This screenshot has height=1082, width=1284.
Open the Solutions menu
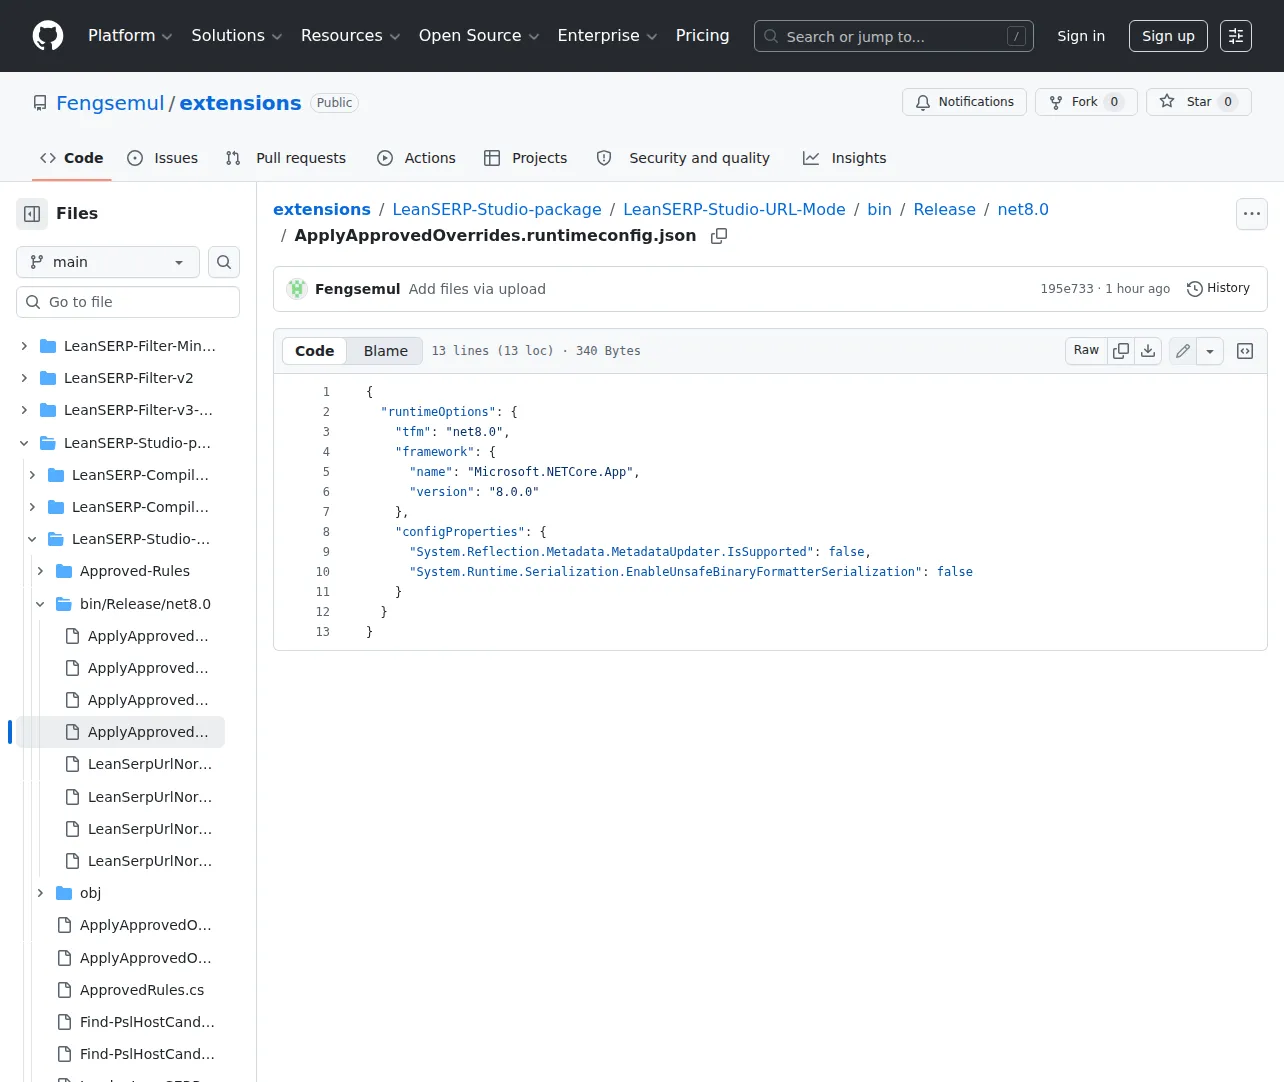[x=237, y=36]
